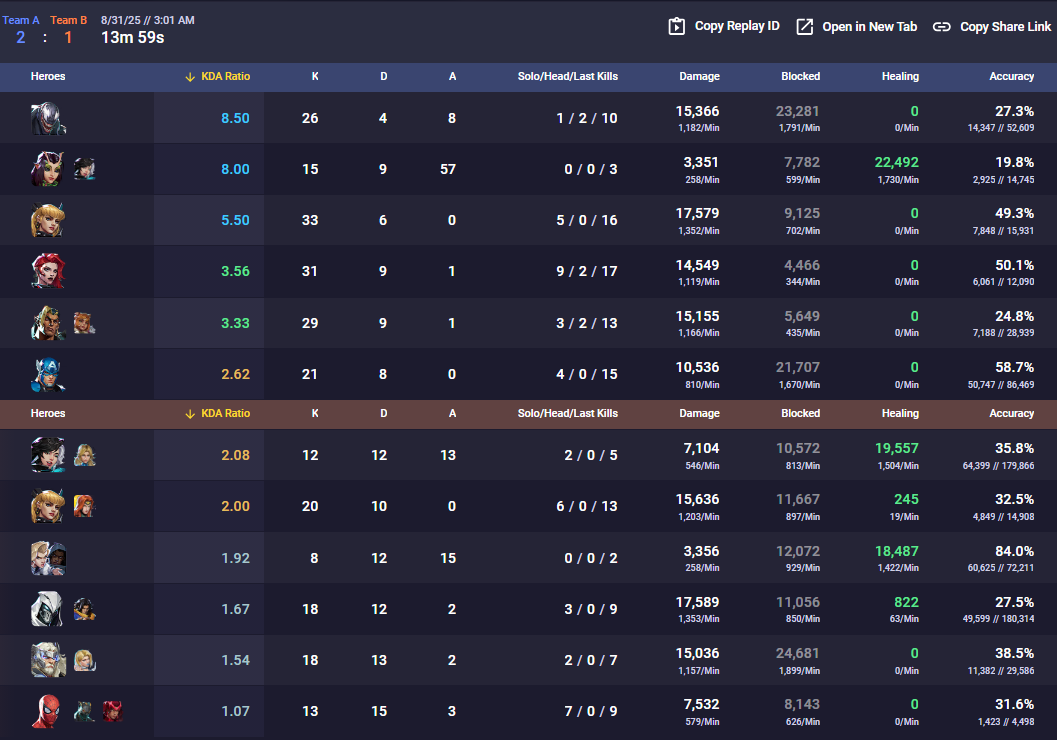
Task: Click the Copy Replay ID clipboard icon
Action: [676, 26]
